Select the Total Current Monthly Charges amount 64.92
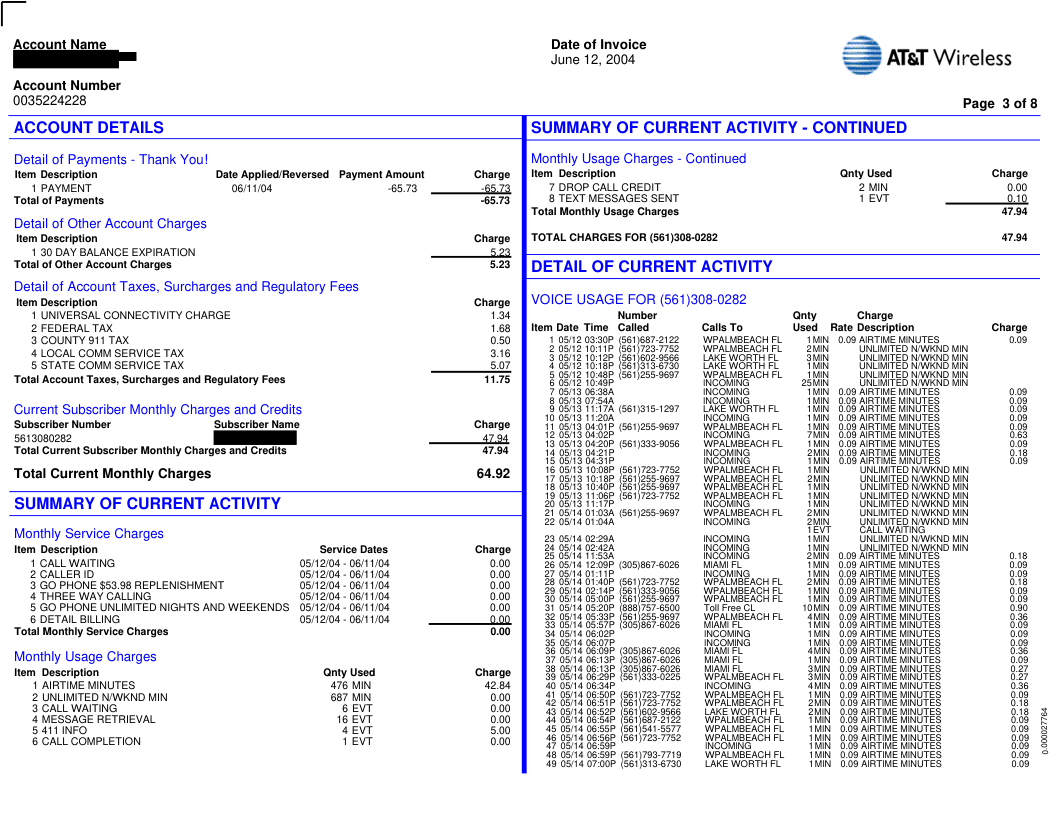Screen dimensions: 1056x816 coord(493,473)
